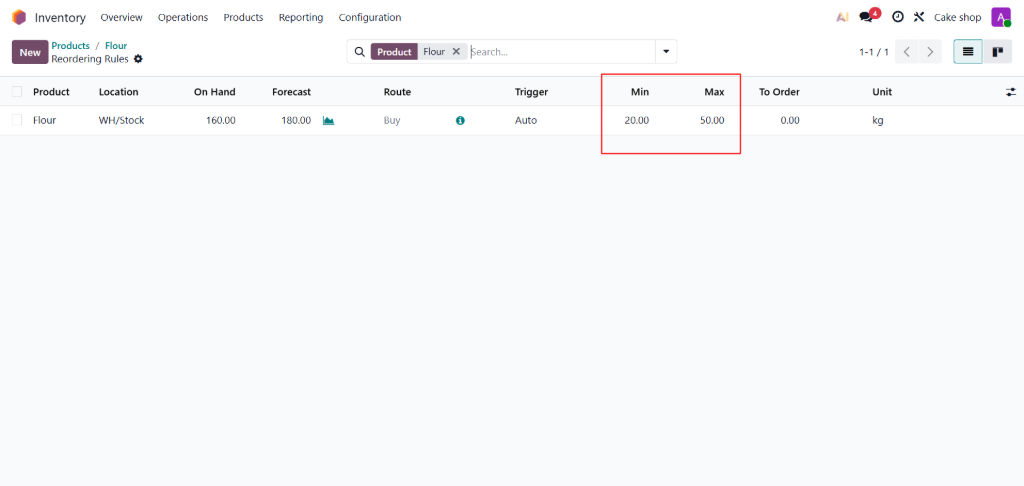
Task: Open the messages chat icon with badge
Action: (866, 17)
